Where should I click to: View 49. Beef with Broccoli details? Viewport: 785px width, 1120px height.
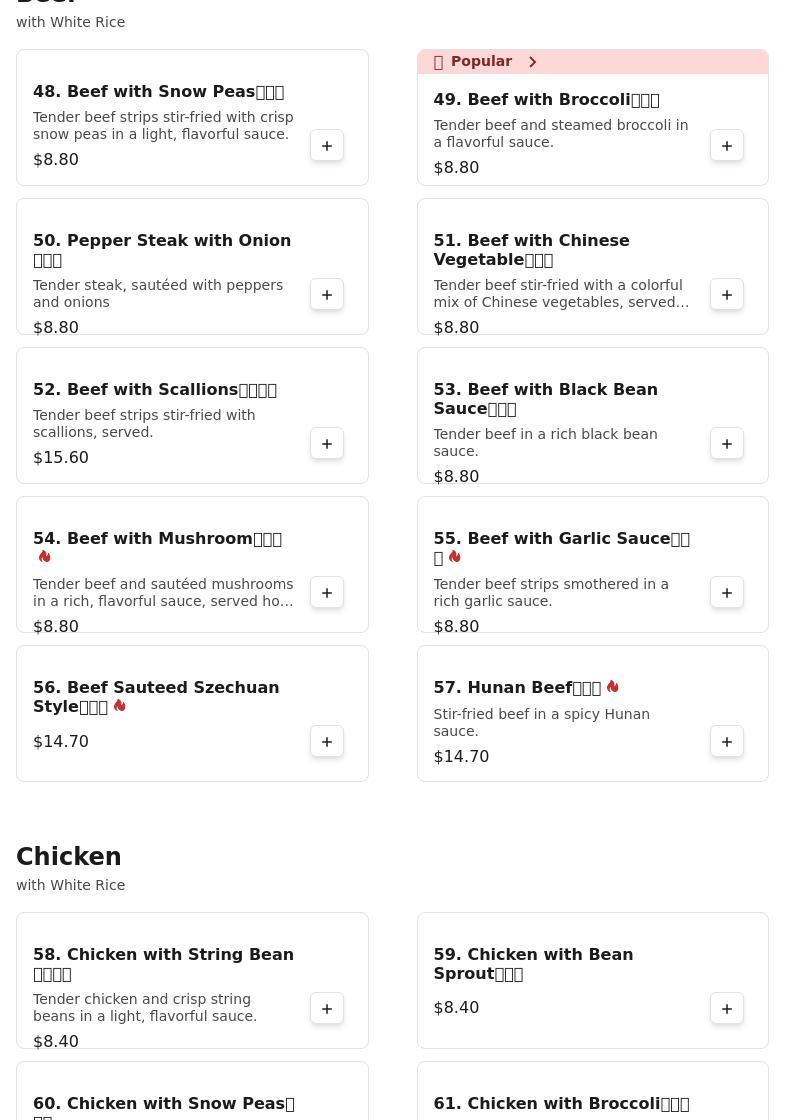pos(546,100)
